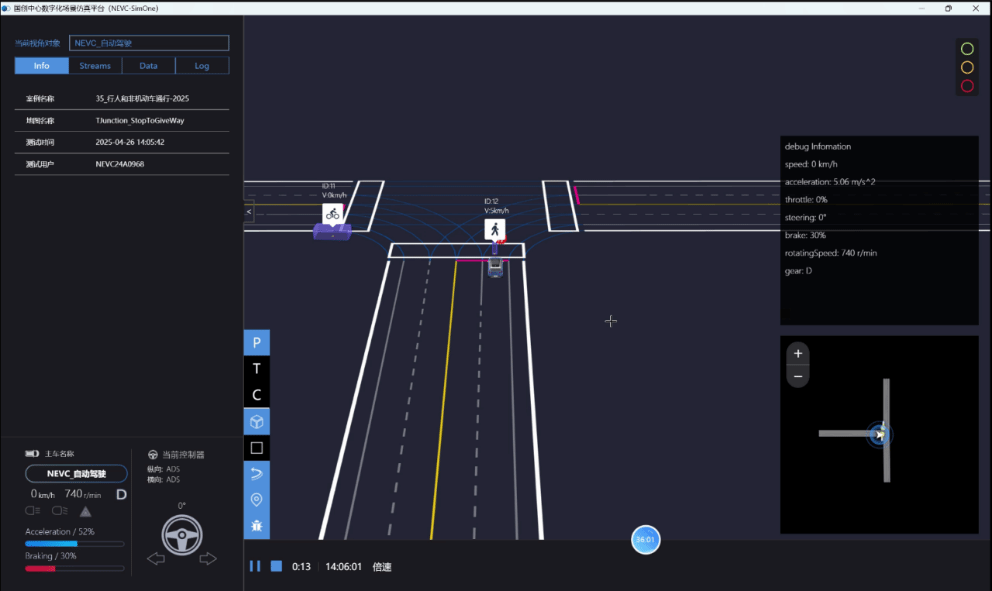Viewport: 992px width, 591px height.
Task: Toggle the P button in side toolbar
Action: (256, 343)
